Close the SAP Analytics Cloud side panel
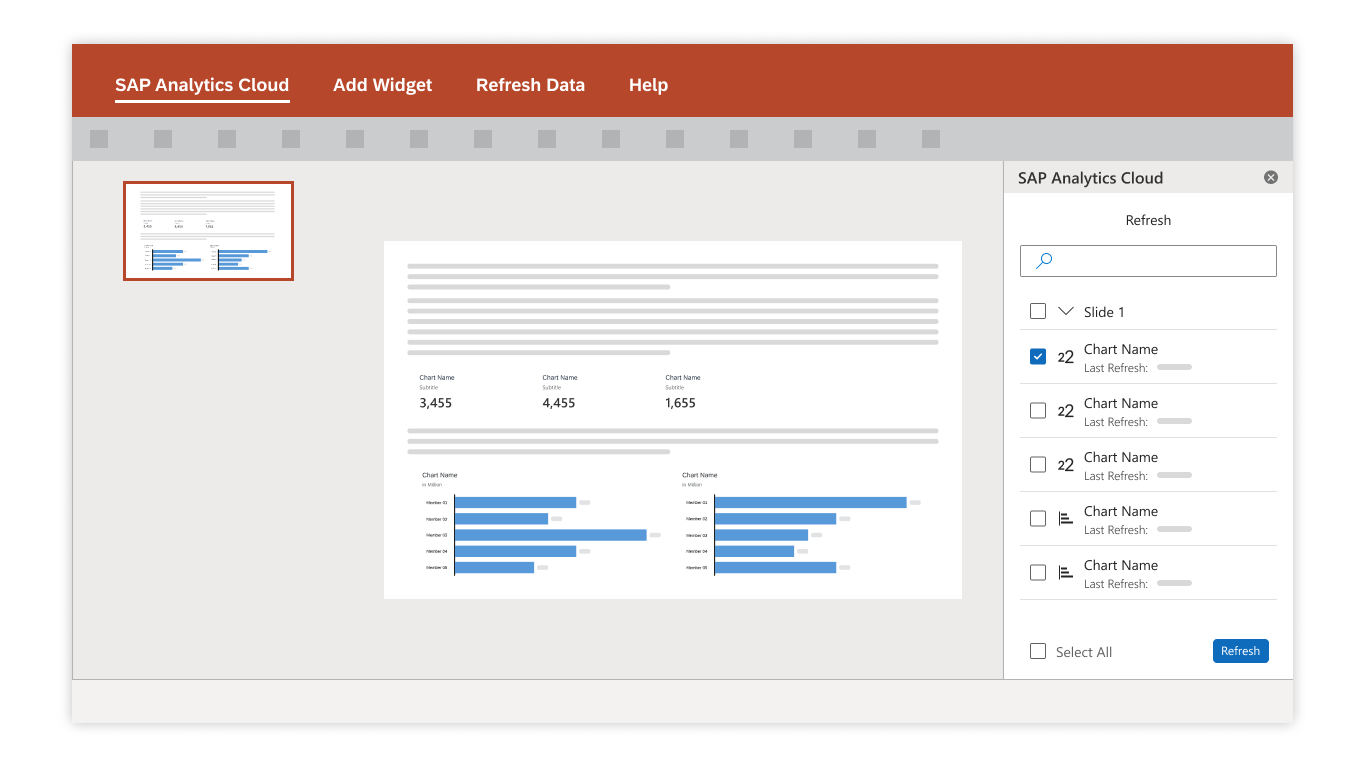This screenshot has height=768, width=1366. point(1271,178)
